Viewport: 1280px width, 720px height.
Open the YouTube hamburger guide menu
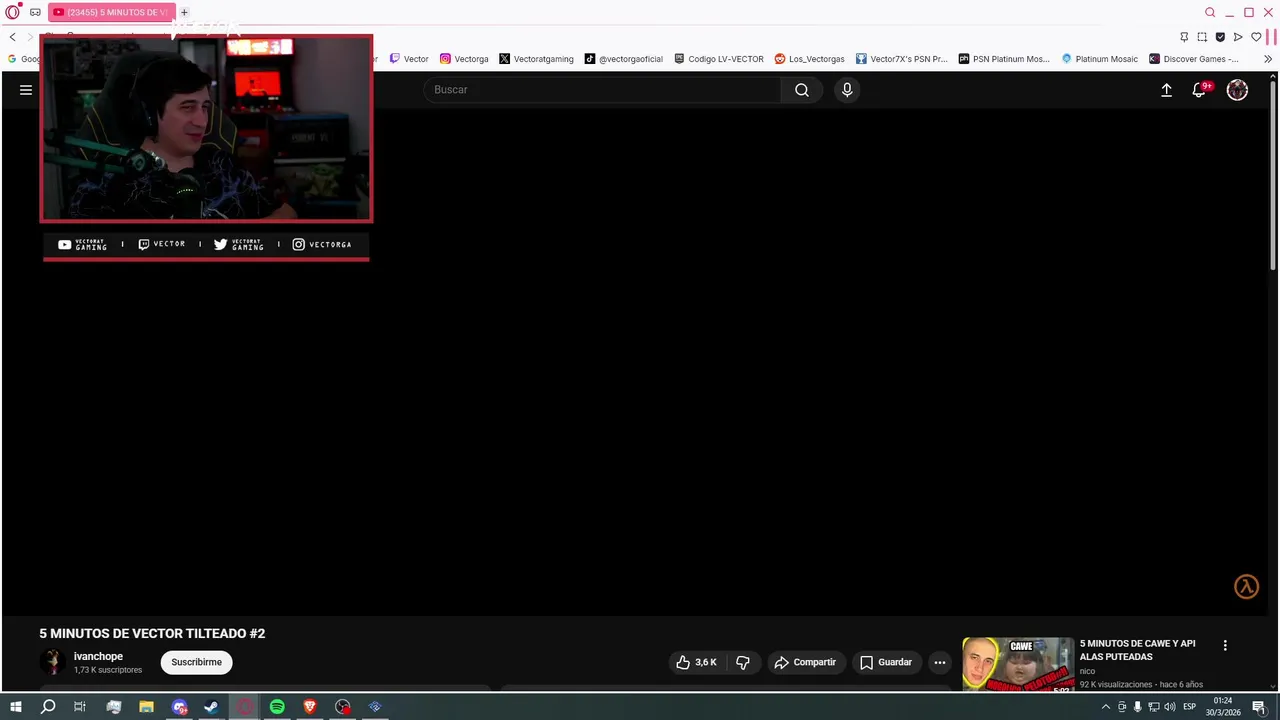click(x=26, y=90)
